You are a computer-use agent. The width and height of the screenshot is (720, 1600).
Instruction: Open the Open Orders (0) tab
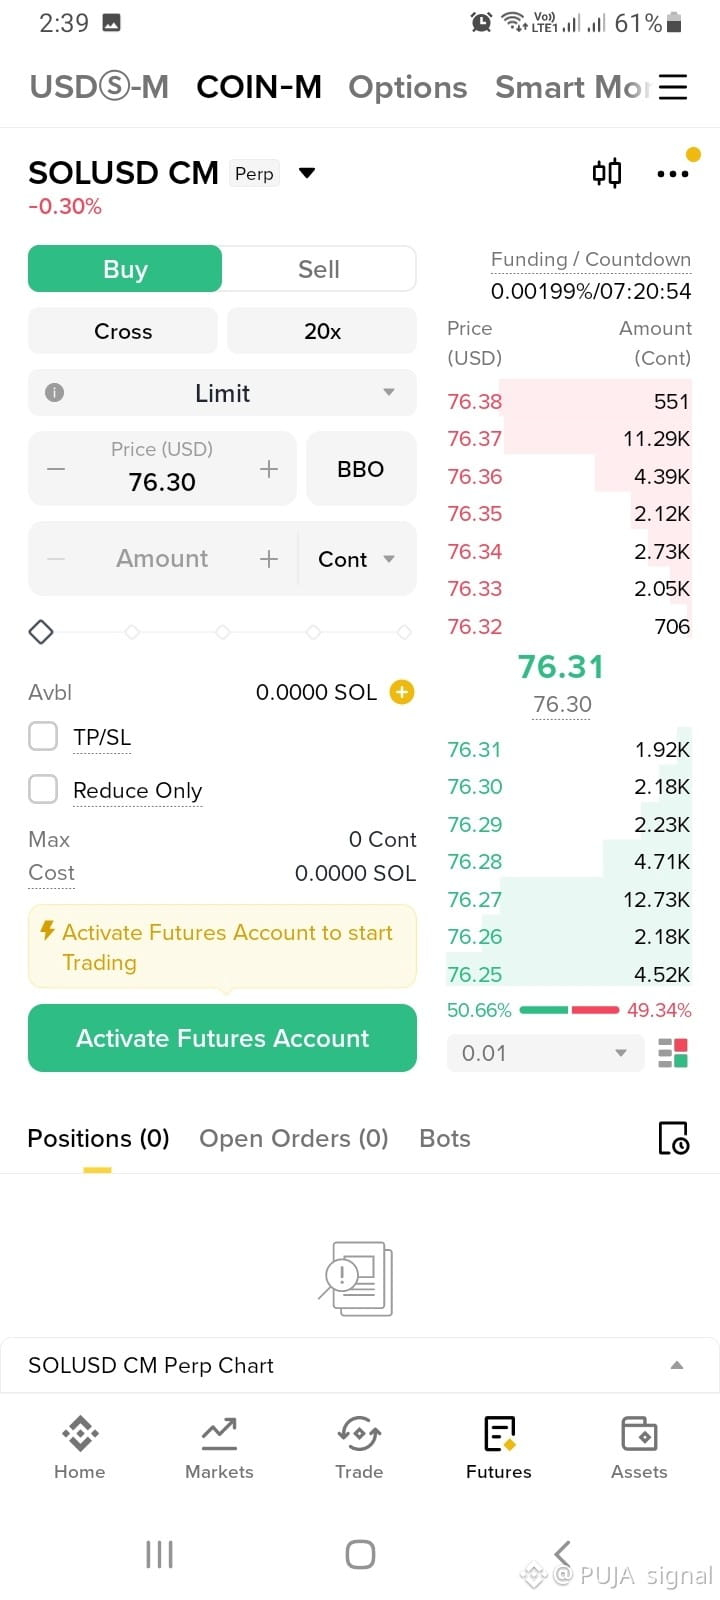coord(294,1138)
